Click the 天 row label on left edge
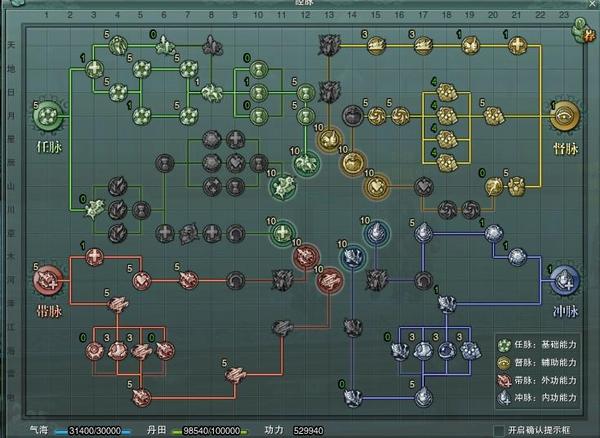This screenshot has width=600, height=438. tap(10, 45)
